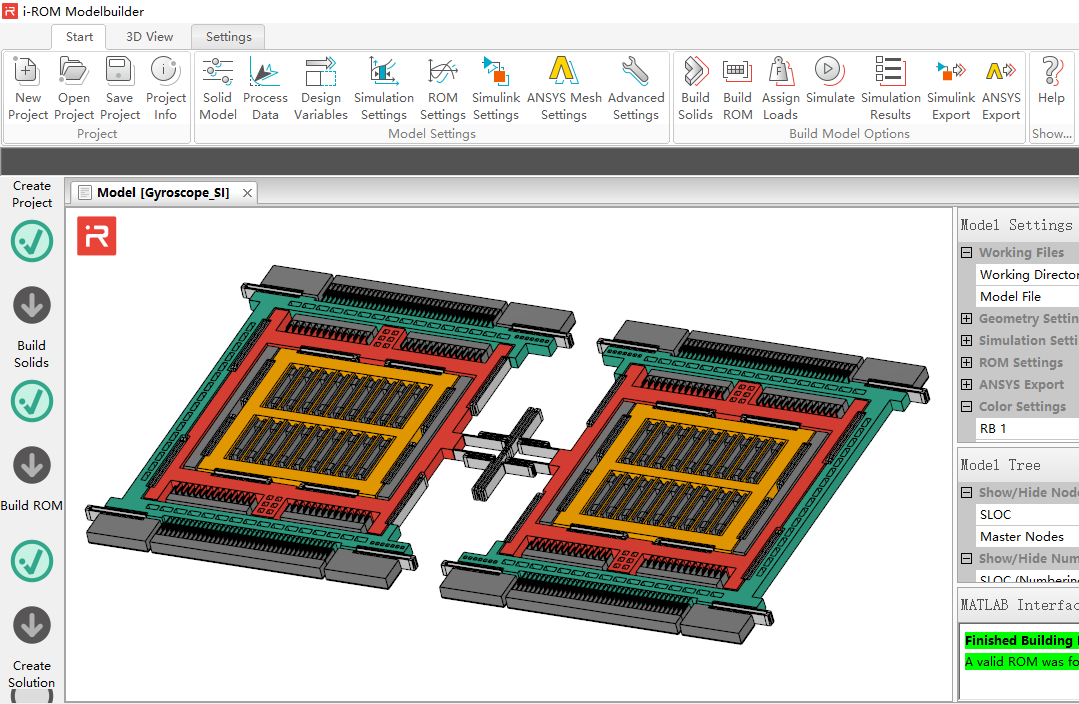Expand the Simulation Settings group
Image resolution: width=1079 pixels, height=704 pixels.
click(x=966, y=341)
